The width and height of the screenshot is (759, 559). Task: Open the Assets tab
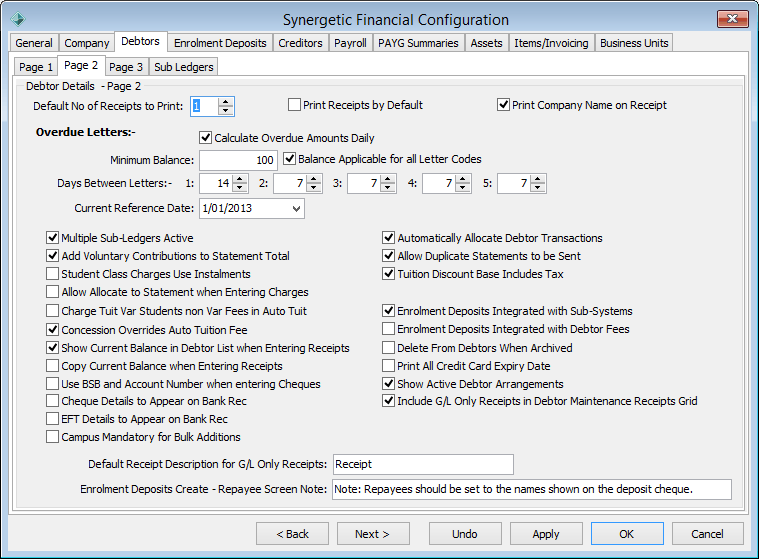tap(486, 43)
